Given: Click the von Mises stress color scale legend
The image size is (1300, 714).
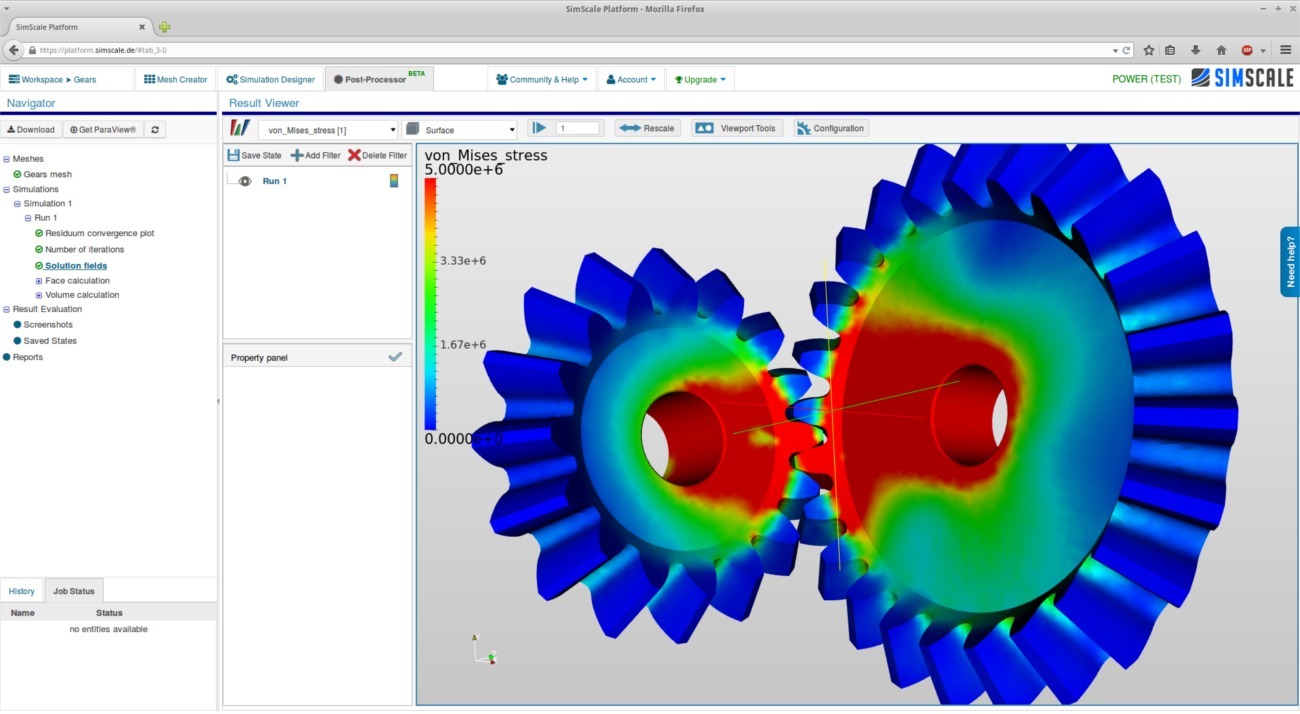Looking at the screenshot, I should tap(428, 300).
